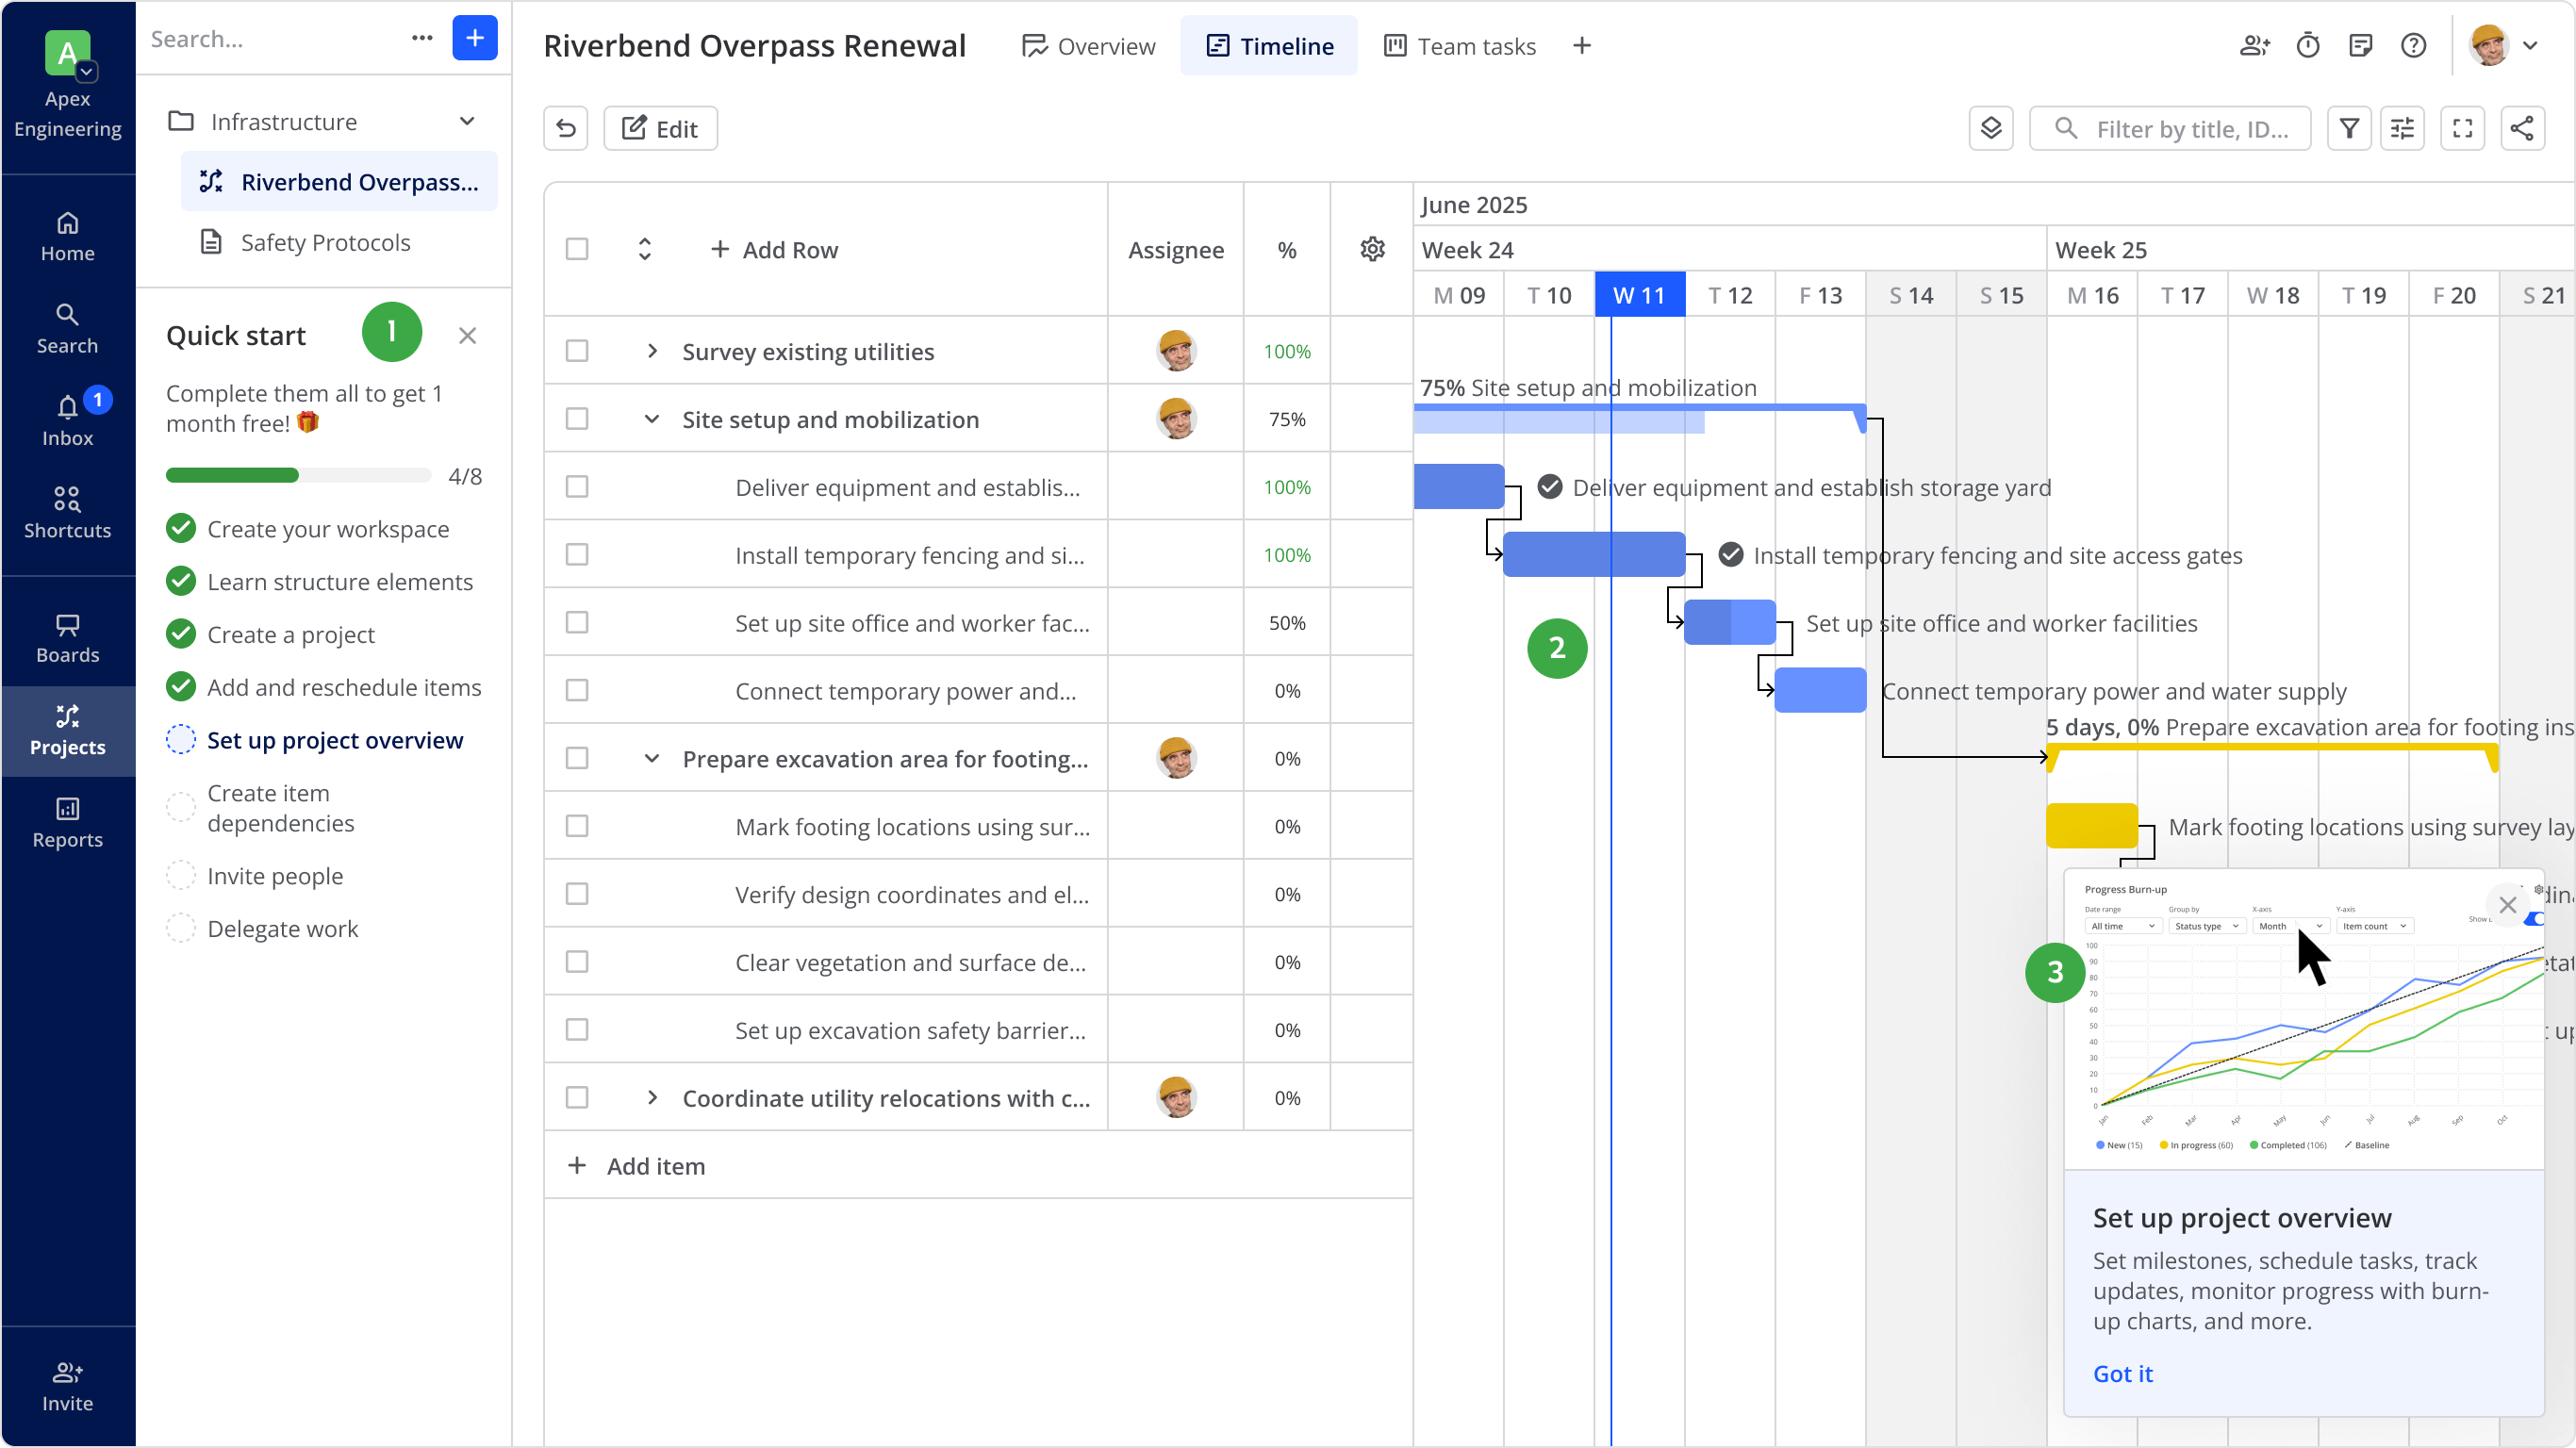The image size is (2576, 1448).
Task: Click the undo arrow icon
Action: click(565, 128)
